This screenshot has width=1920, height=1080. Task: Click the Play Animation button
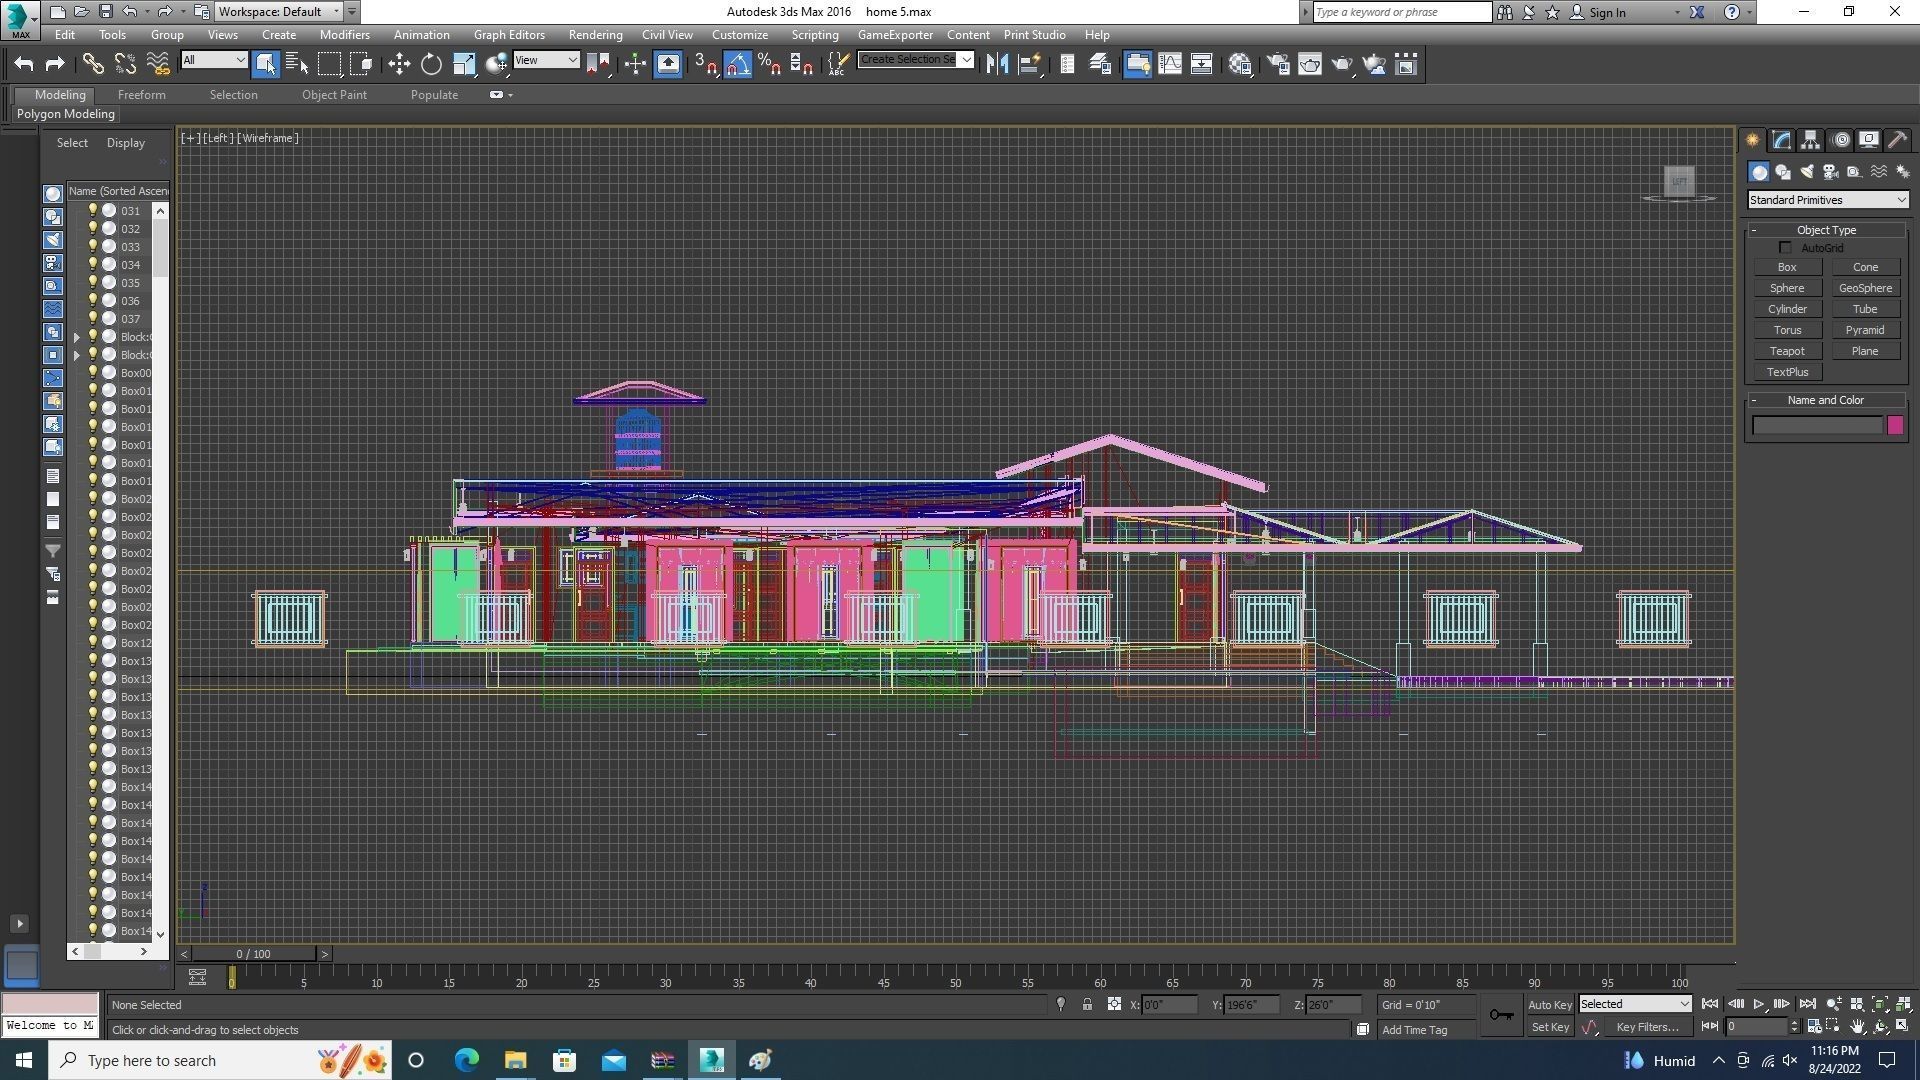coord(1759,1004)
